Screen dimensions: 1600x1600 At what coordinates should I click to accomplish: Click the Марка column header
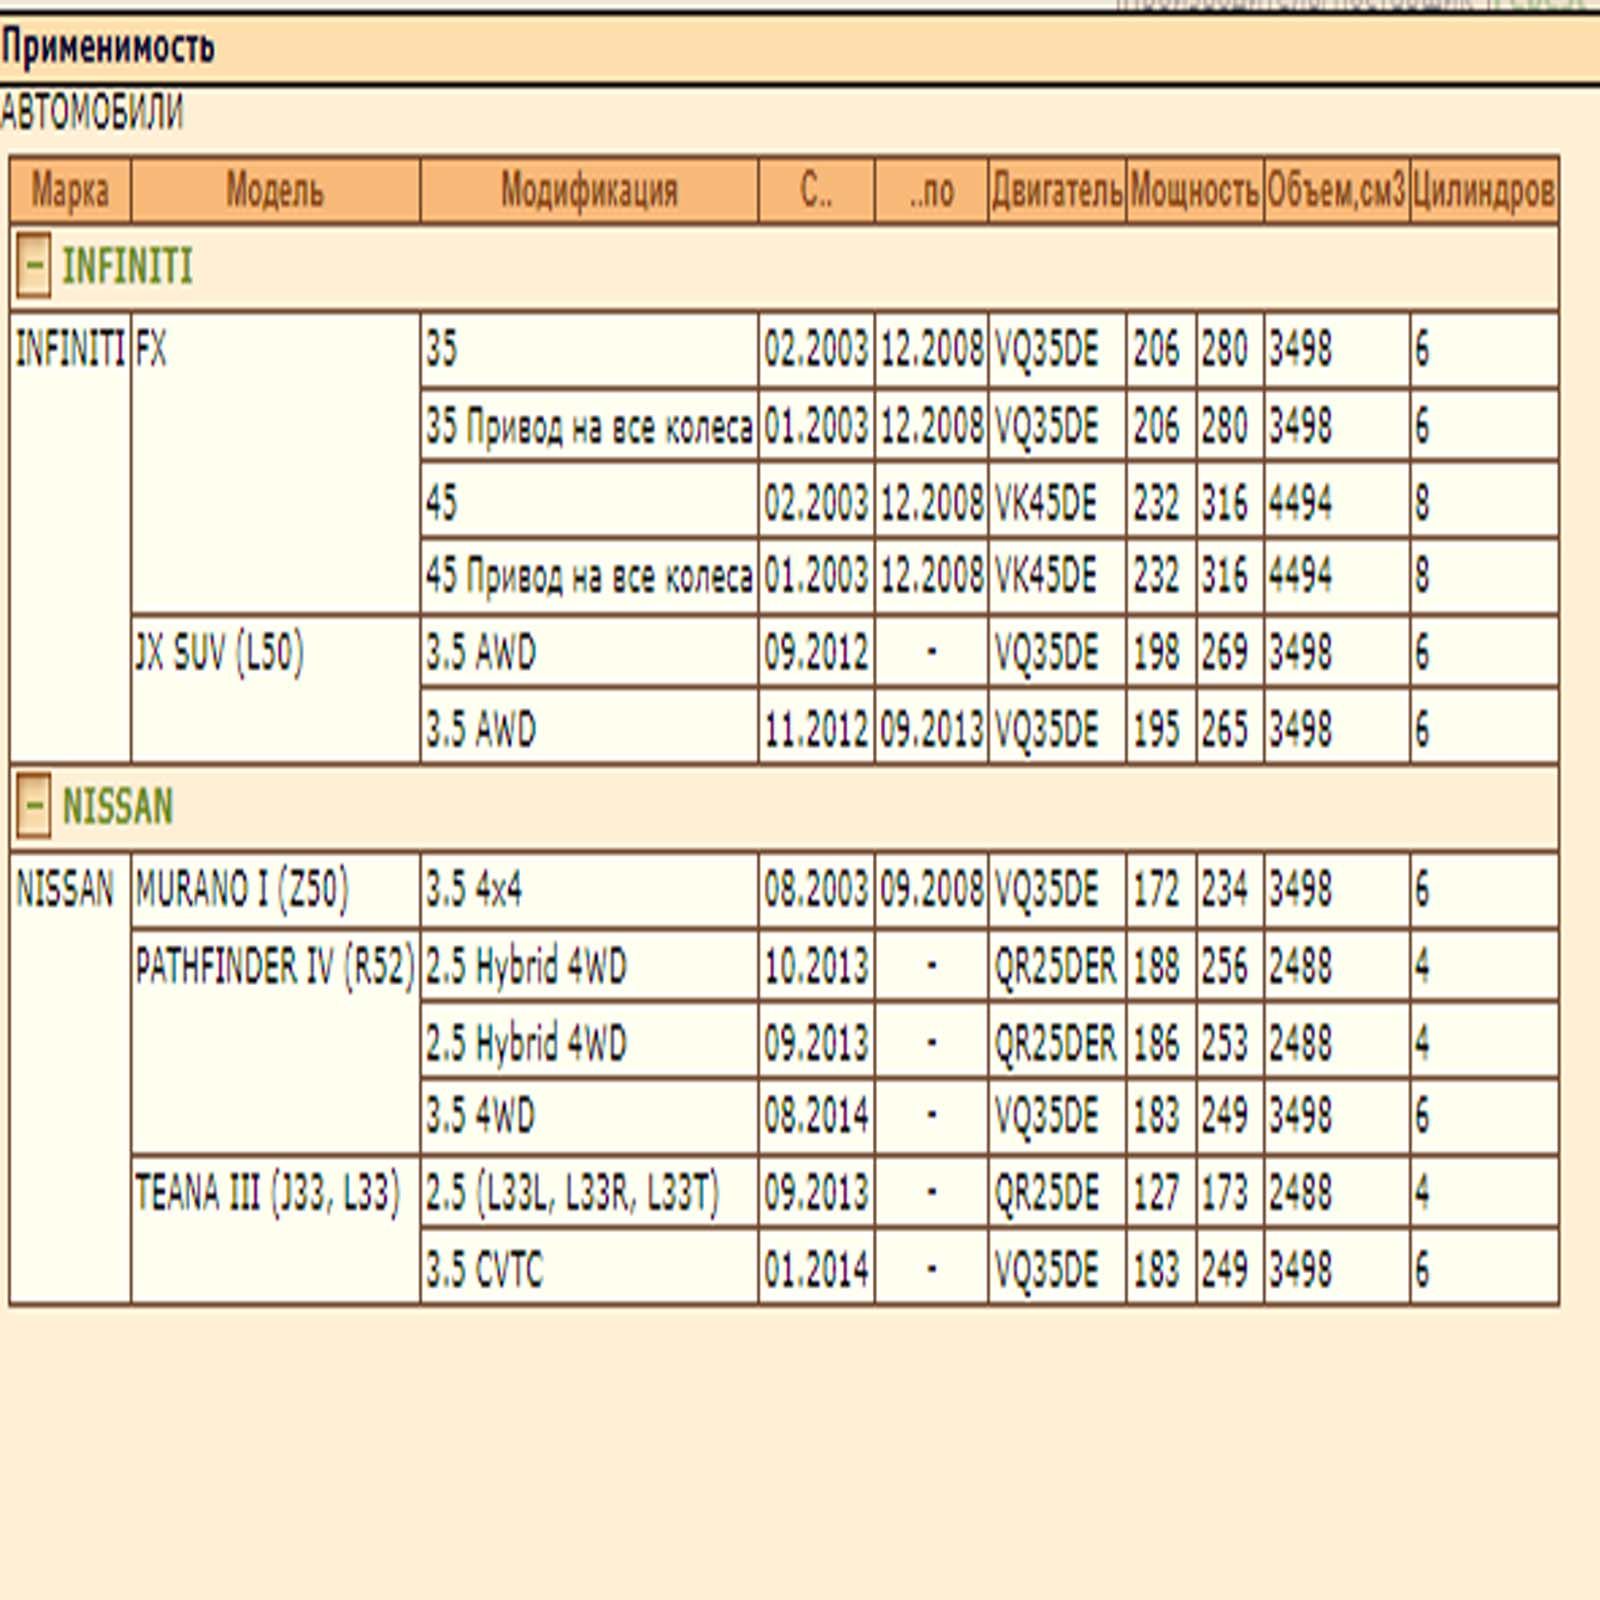pyautogui.click(x=70, y=189)
